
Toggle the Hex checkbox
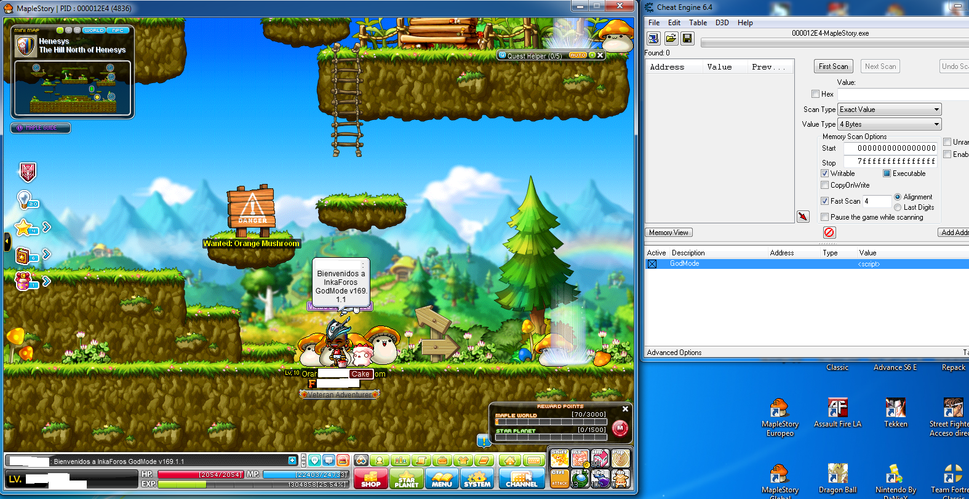(815, 94)
